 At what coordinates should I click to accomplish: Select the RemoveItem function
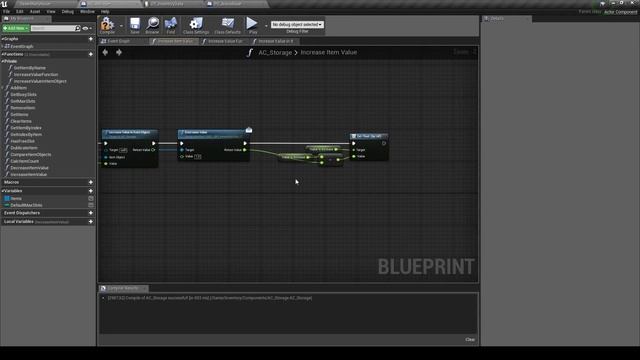pos(22,108)
